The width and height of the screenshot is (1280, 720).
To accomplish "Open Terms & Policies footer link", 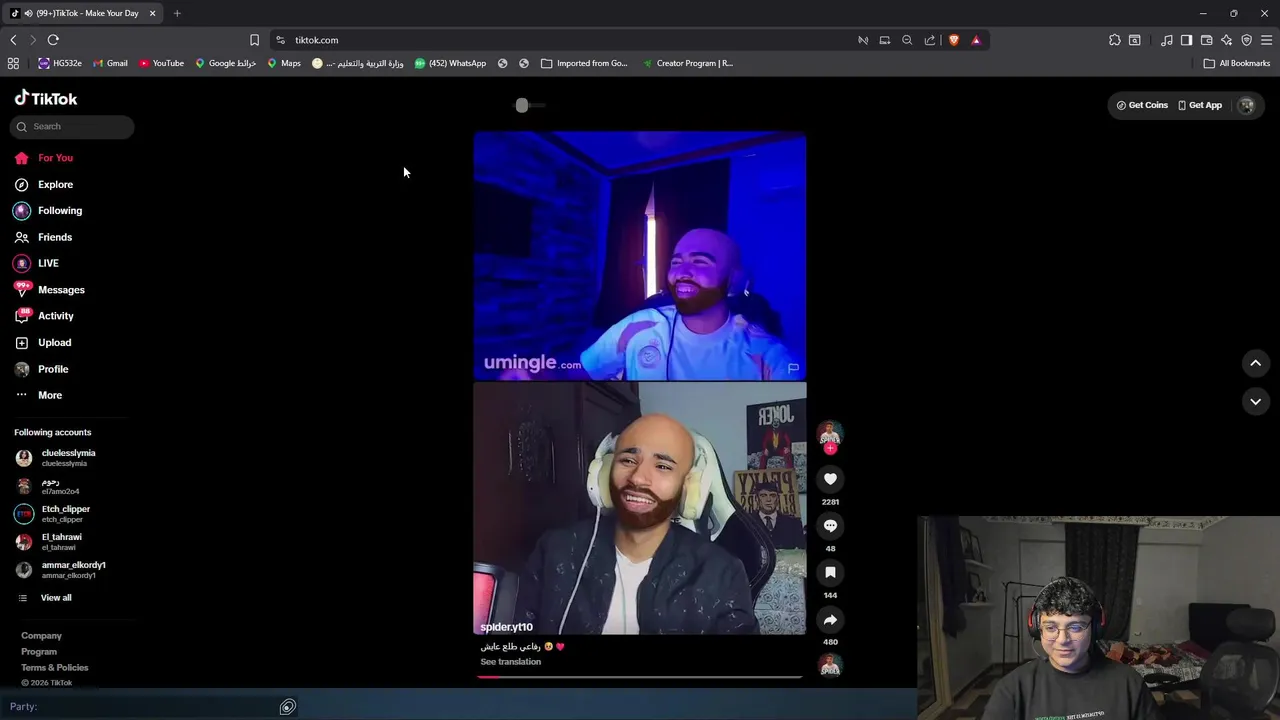I will 55,668.
